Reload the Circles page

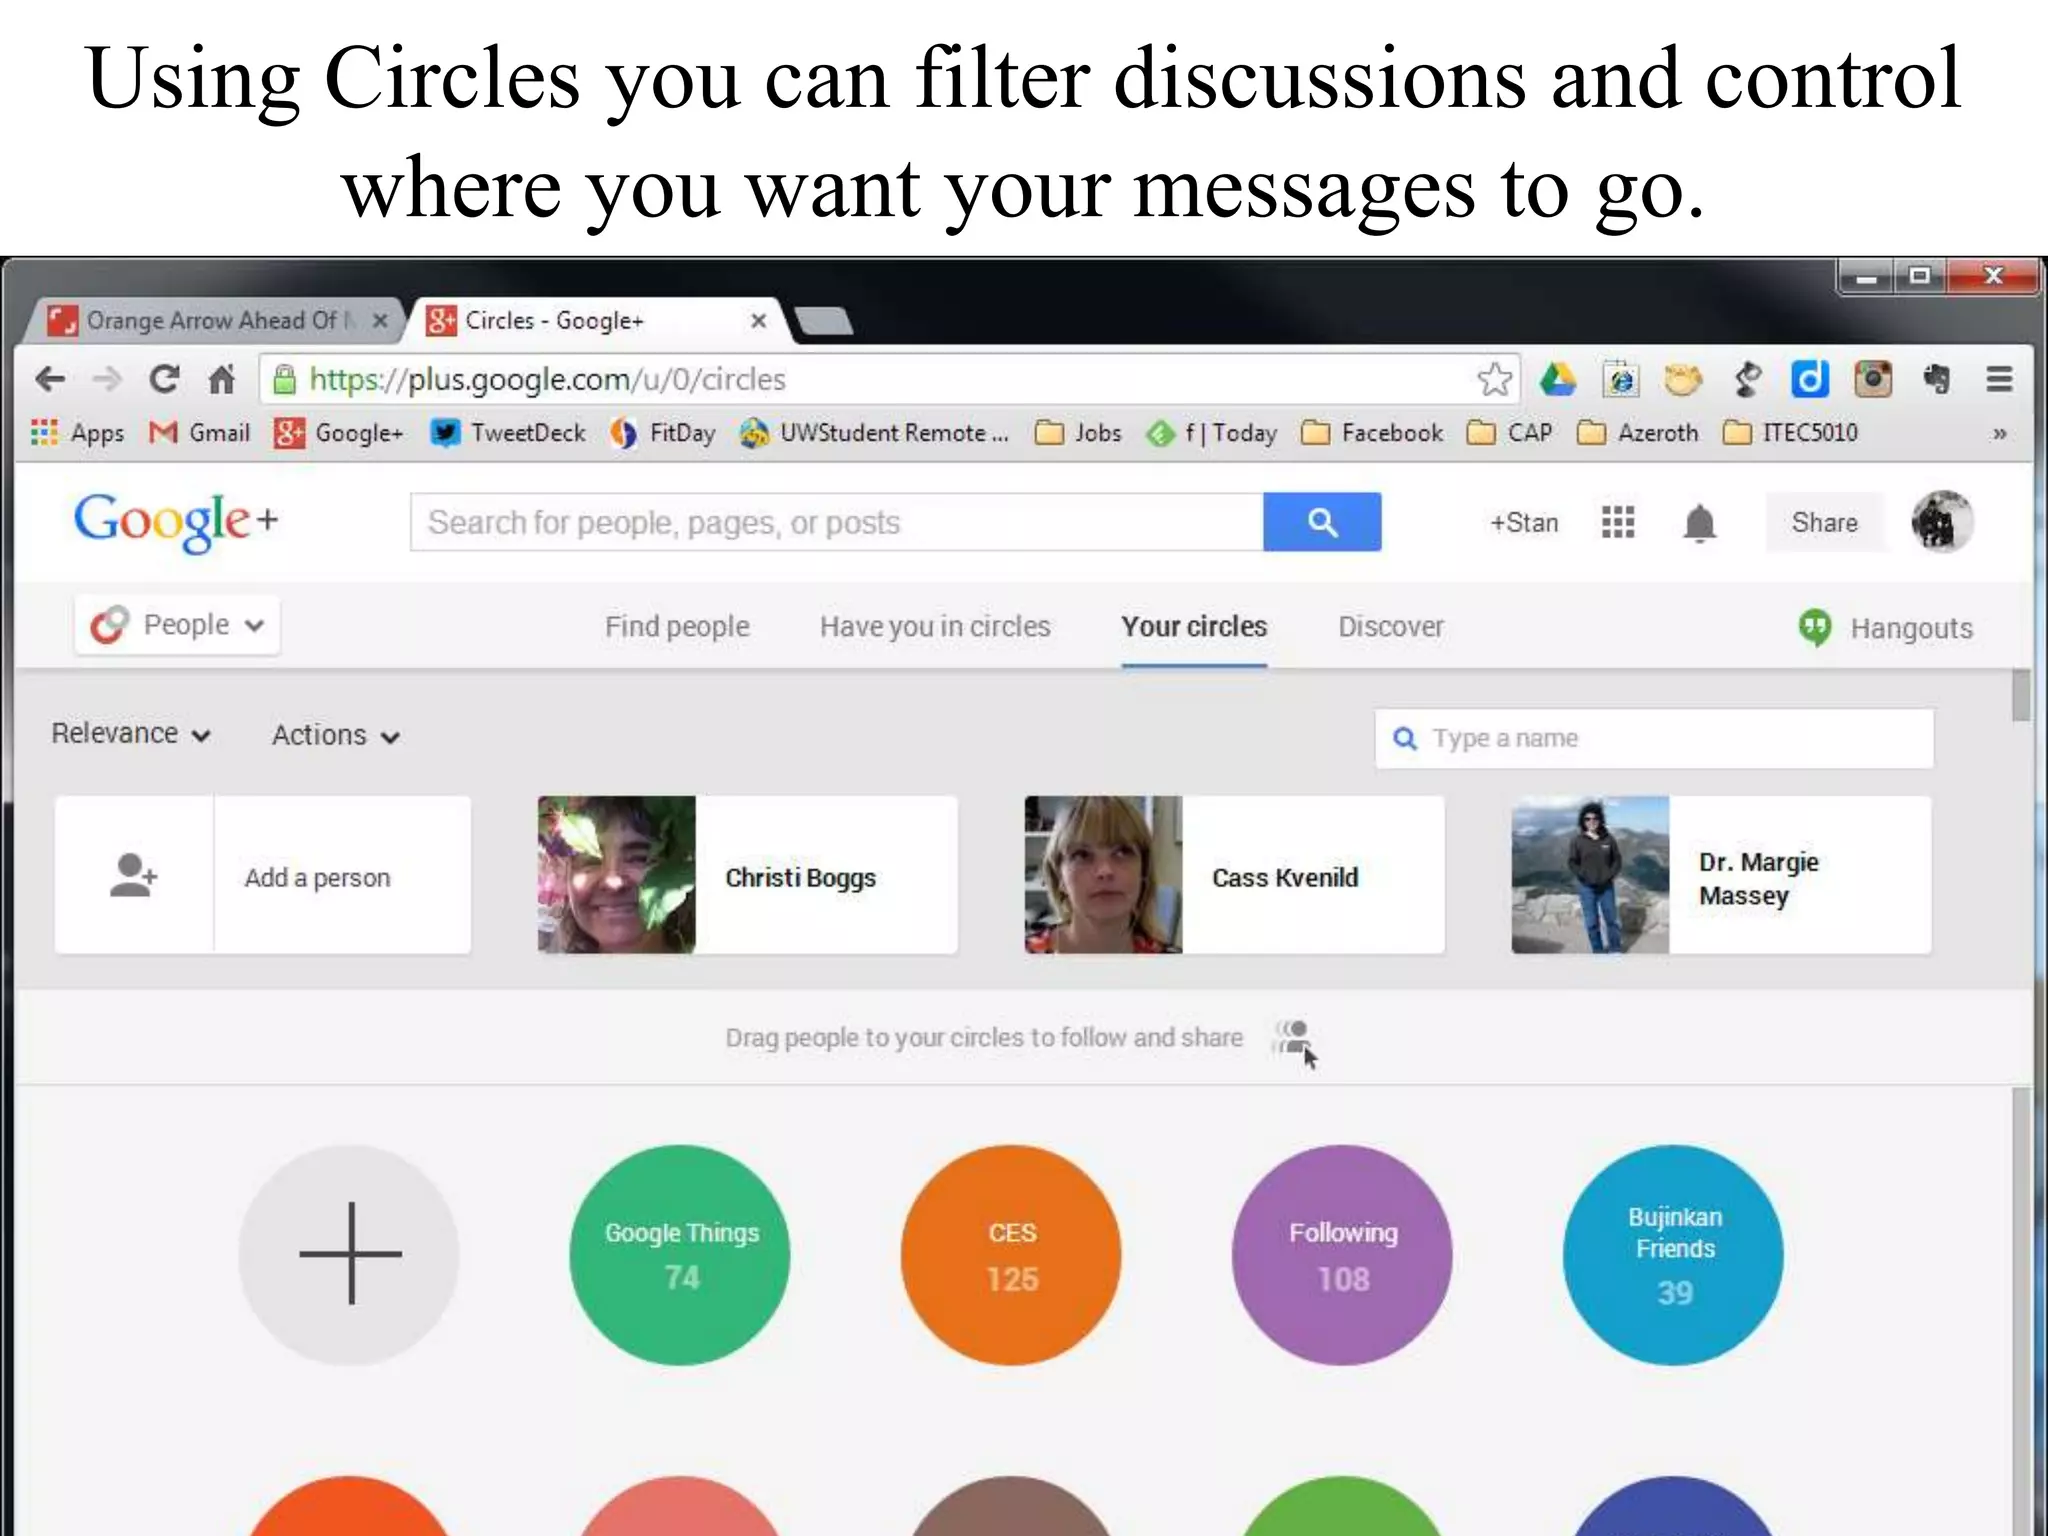(164, 379)
